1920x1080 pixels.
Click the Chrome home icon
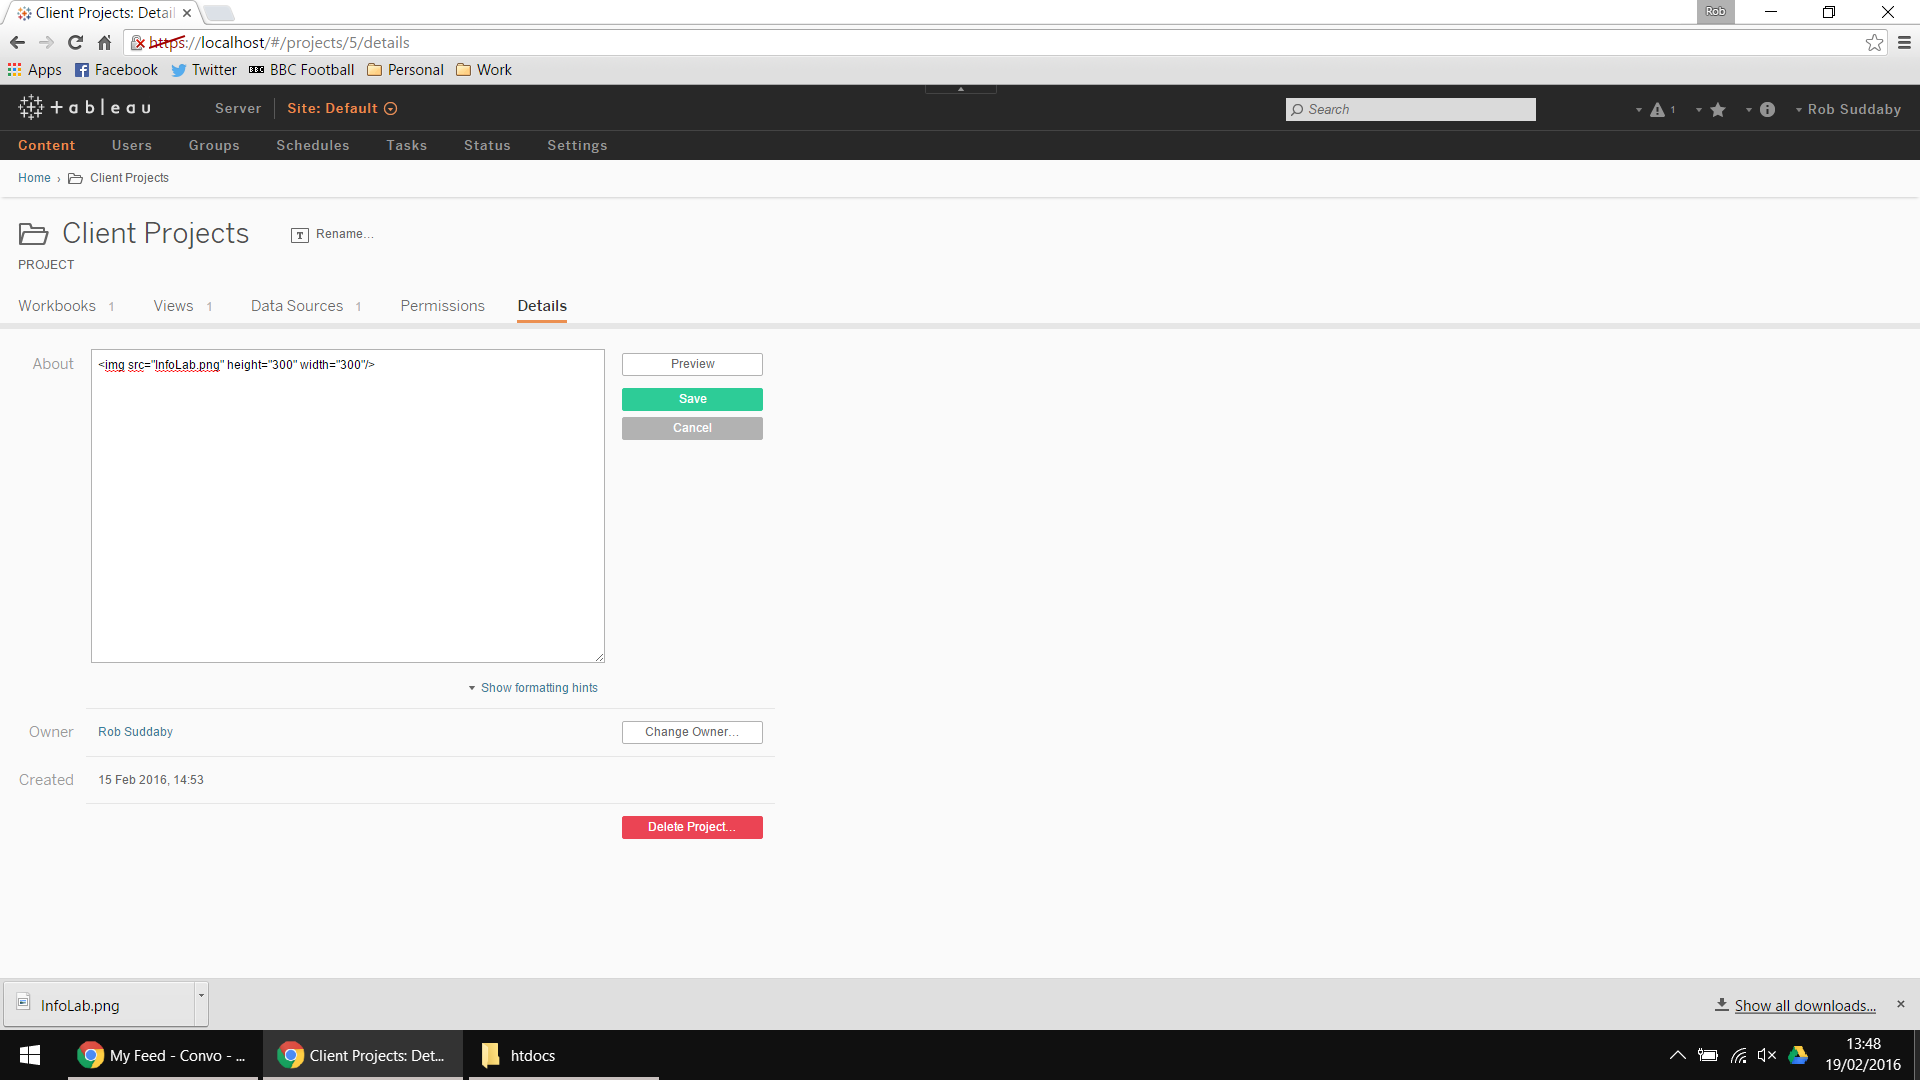[104, 43]
